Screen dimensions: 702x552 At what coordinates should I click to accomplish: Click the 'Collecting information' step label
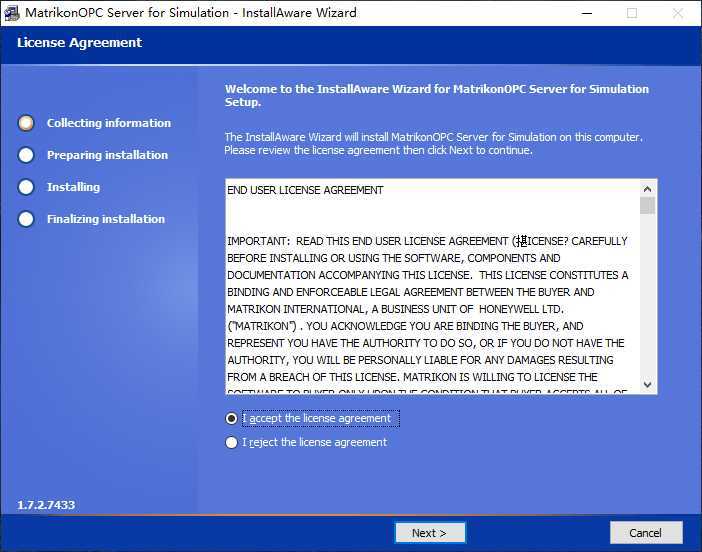[x=109, y=123]
